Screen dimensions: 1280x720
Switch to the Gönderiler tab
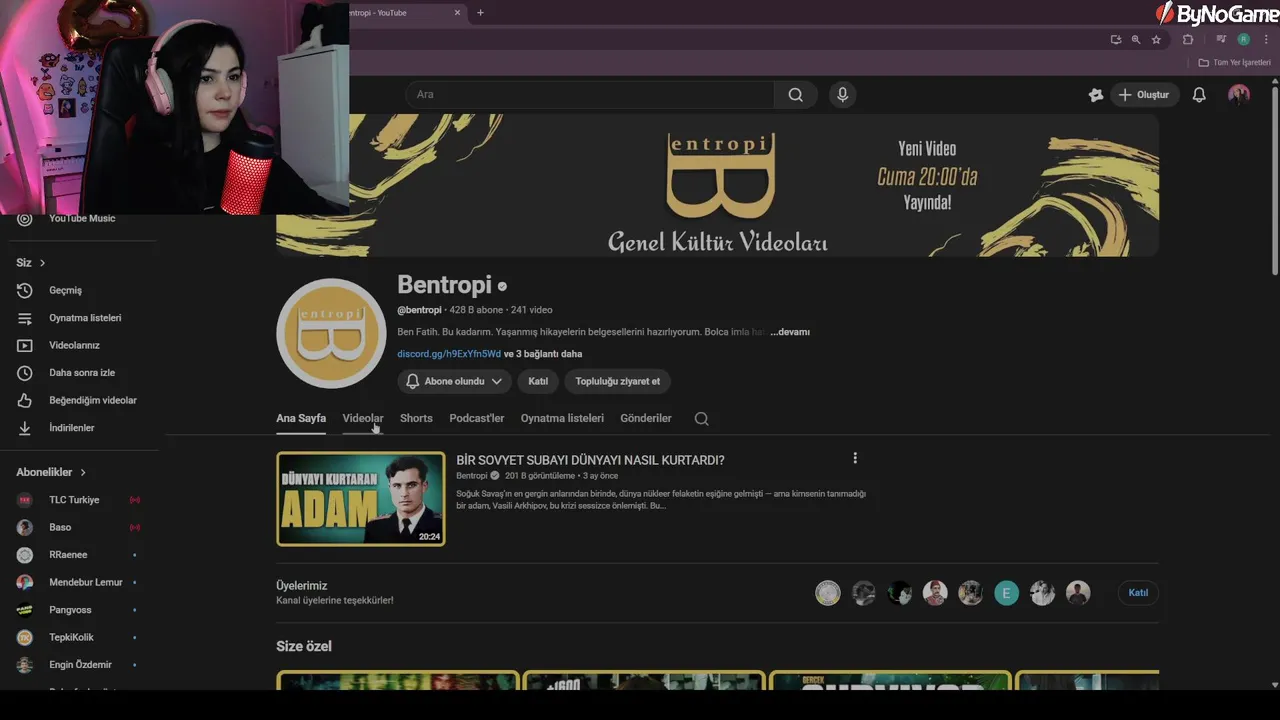tap(646, 418)
